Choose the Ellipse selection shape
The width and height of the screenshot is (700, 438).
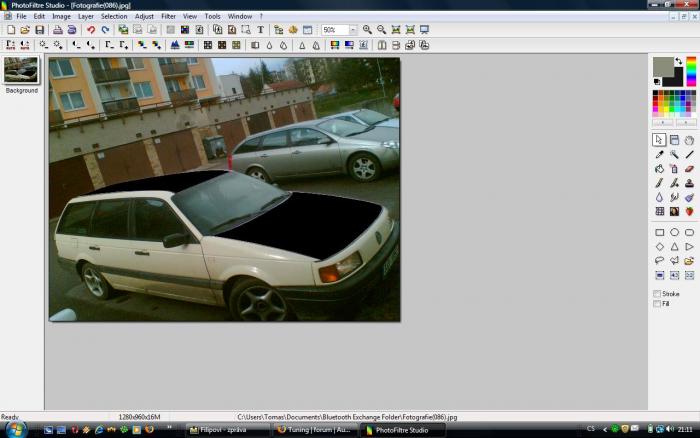674,232
